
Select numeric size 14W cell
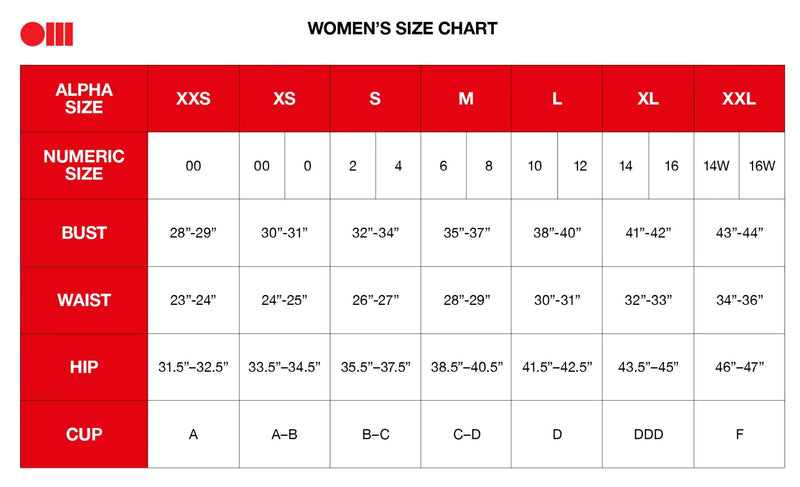coord(716,166)
